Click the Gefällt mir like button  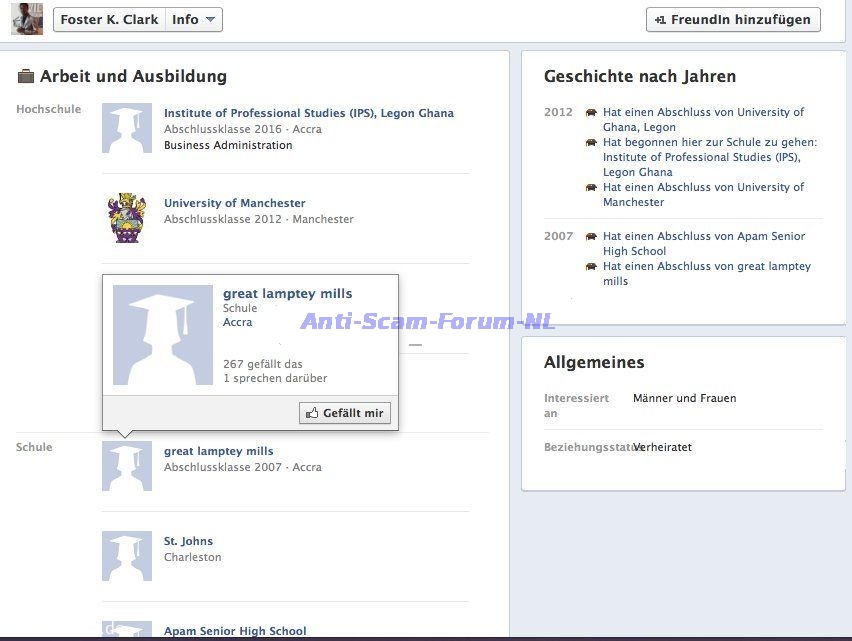pyautogui.click(x=345, y=413)
